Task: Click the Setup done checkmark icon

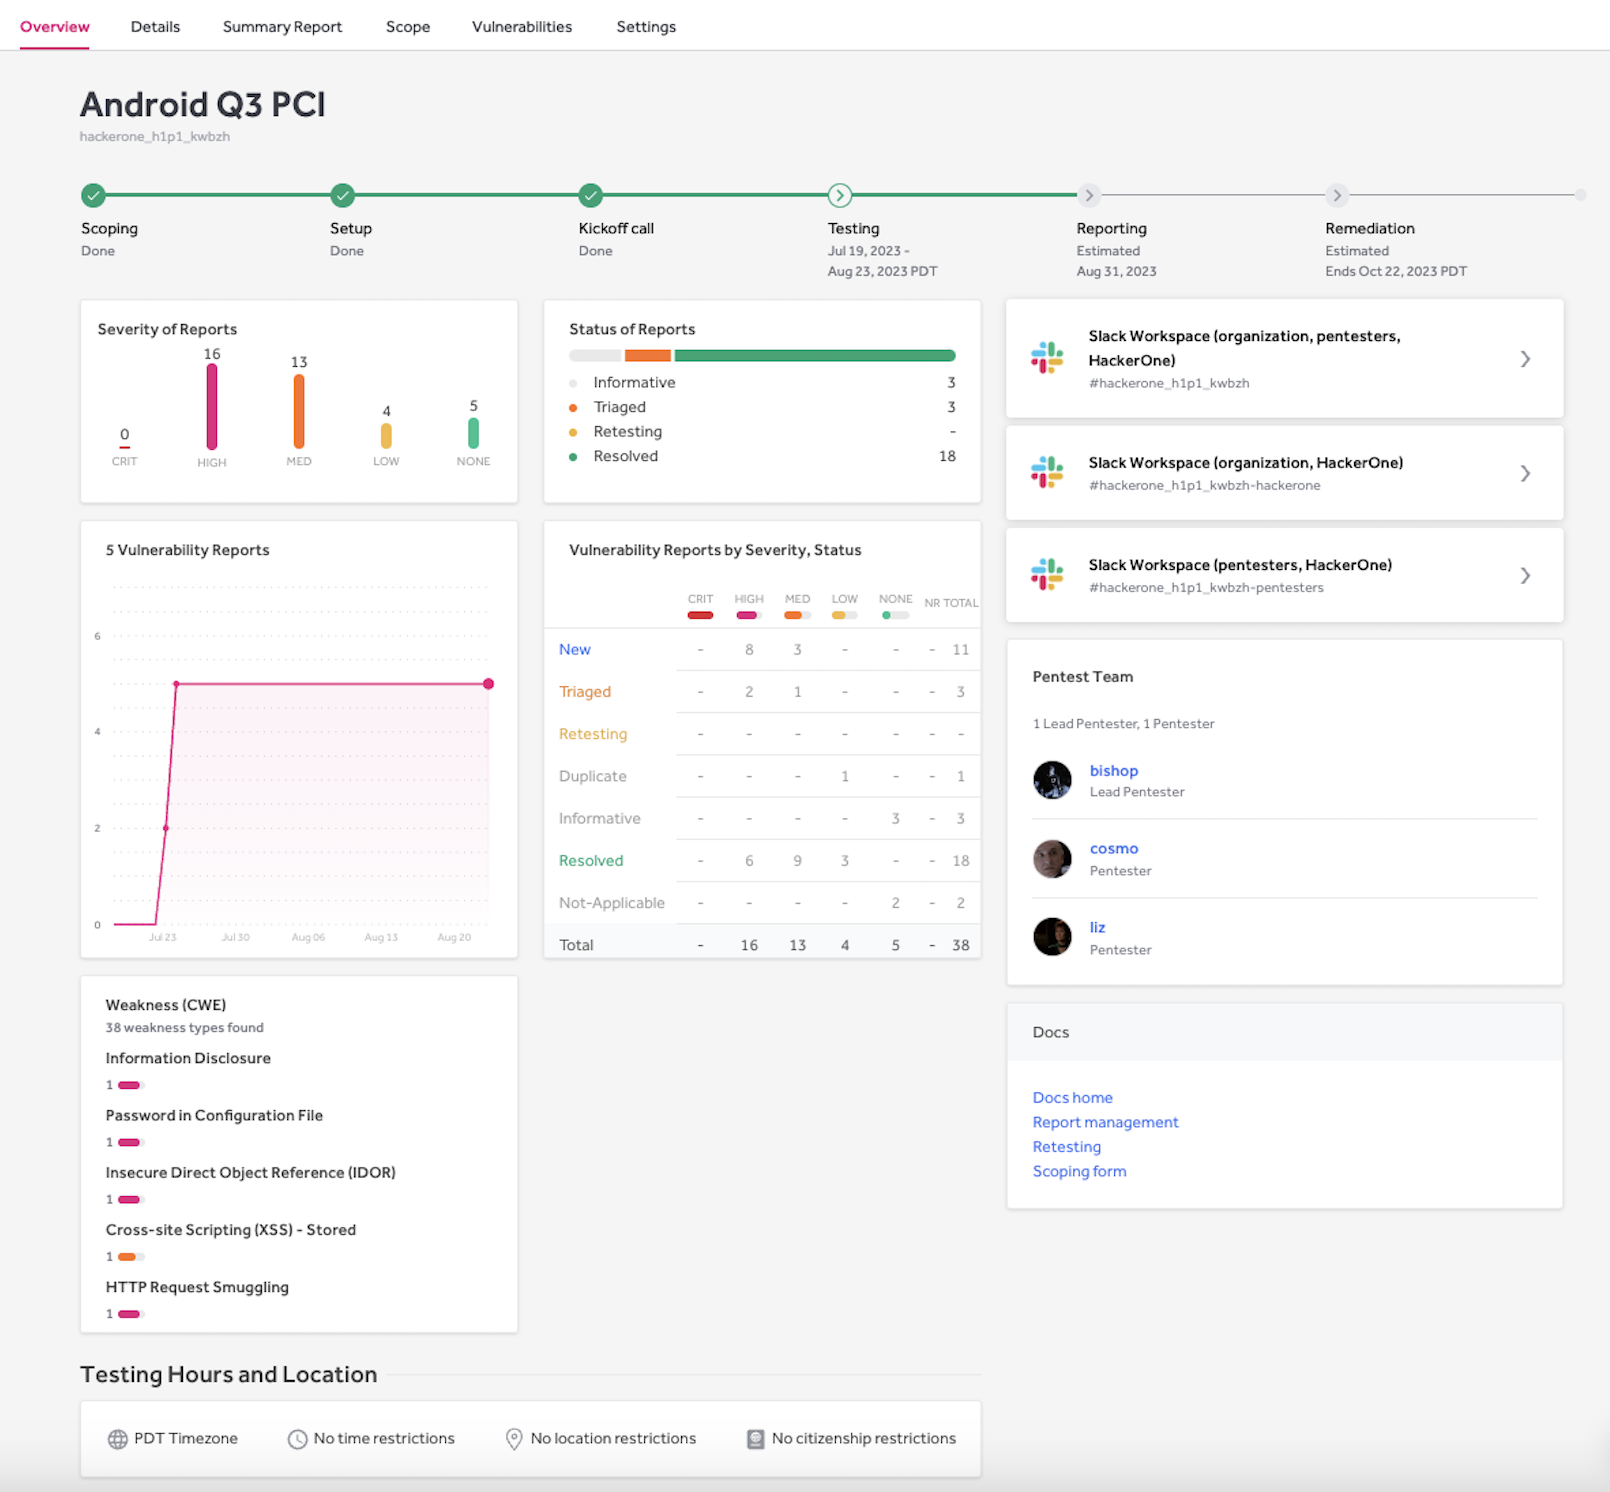Action: pyautogui.click(x=342, y=195)
